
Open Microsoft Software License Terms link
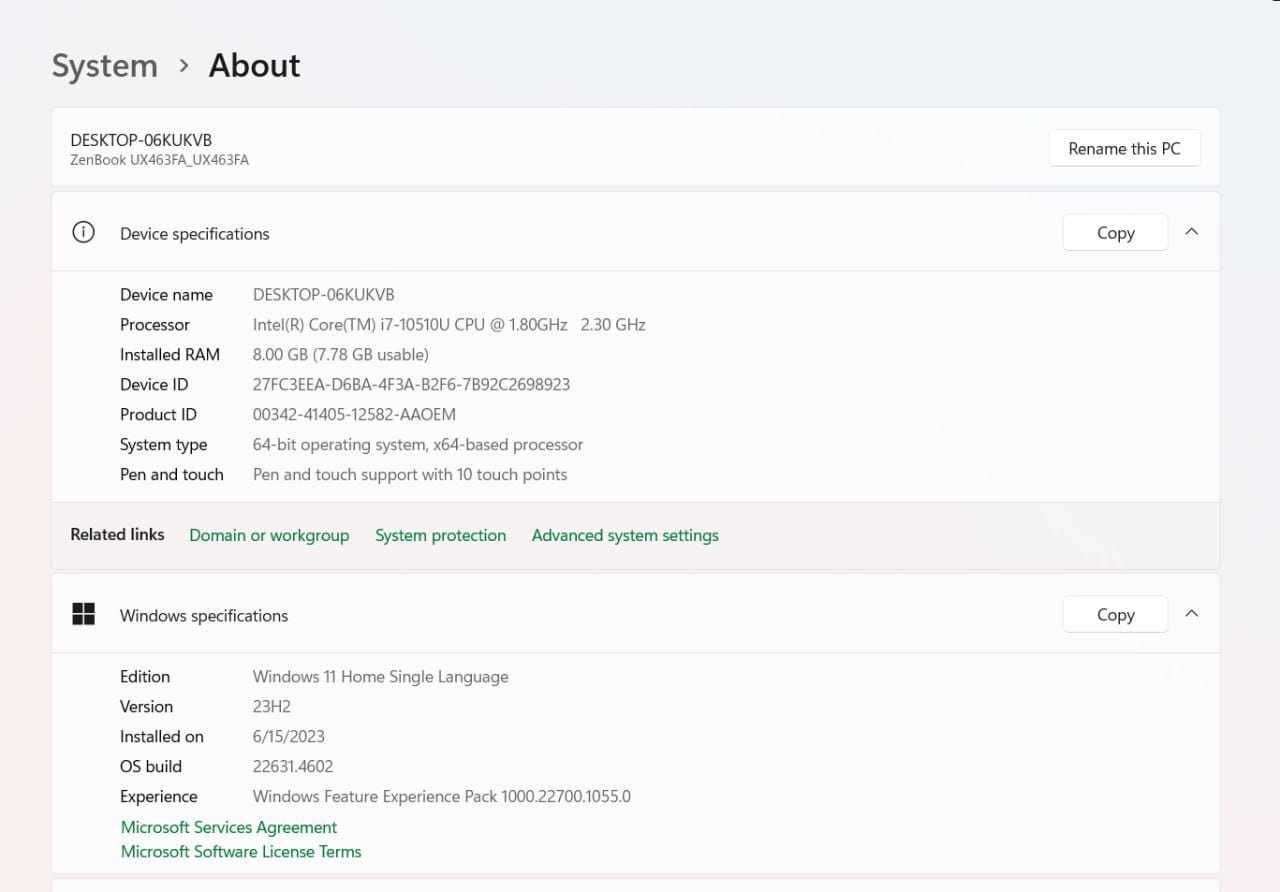(x=241, y=851)
